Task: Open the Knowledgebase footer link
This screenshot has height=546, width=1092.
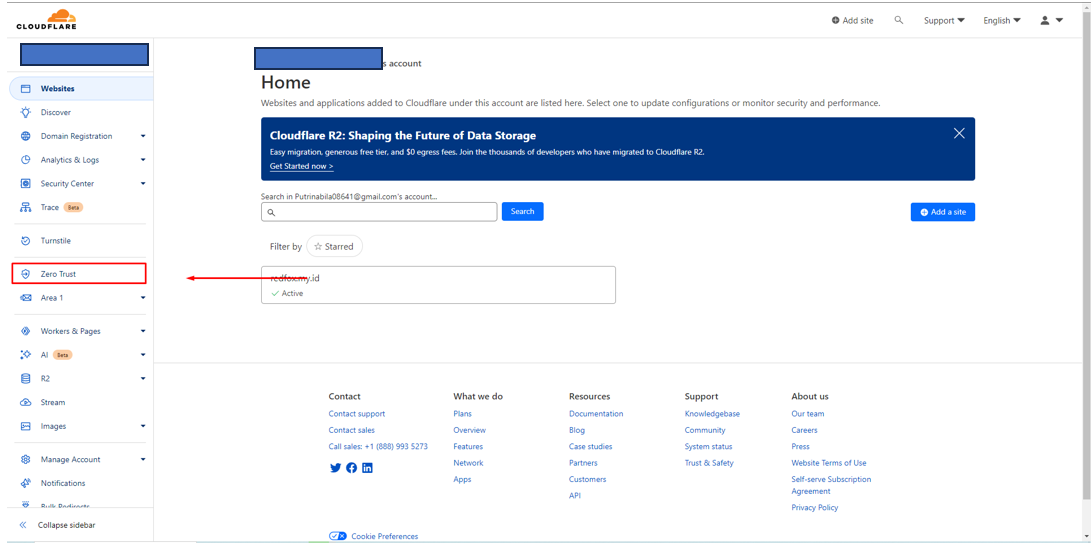Action: pos(712,414)
